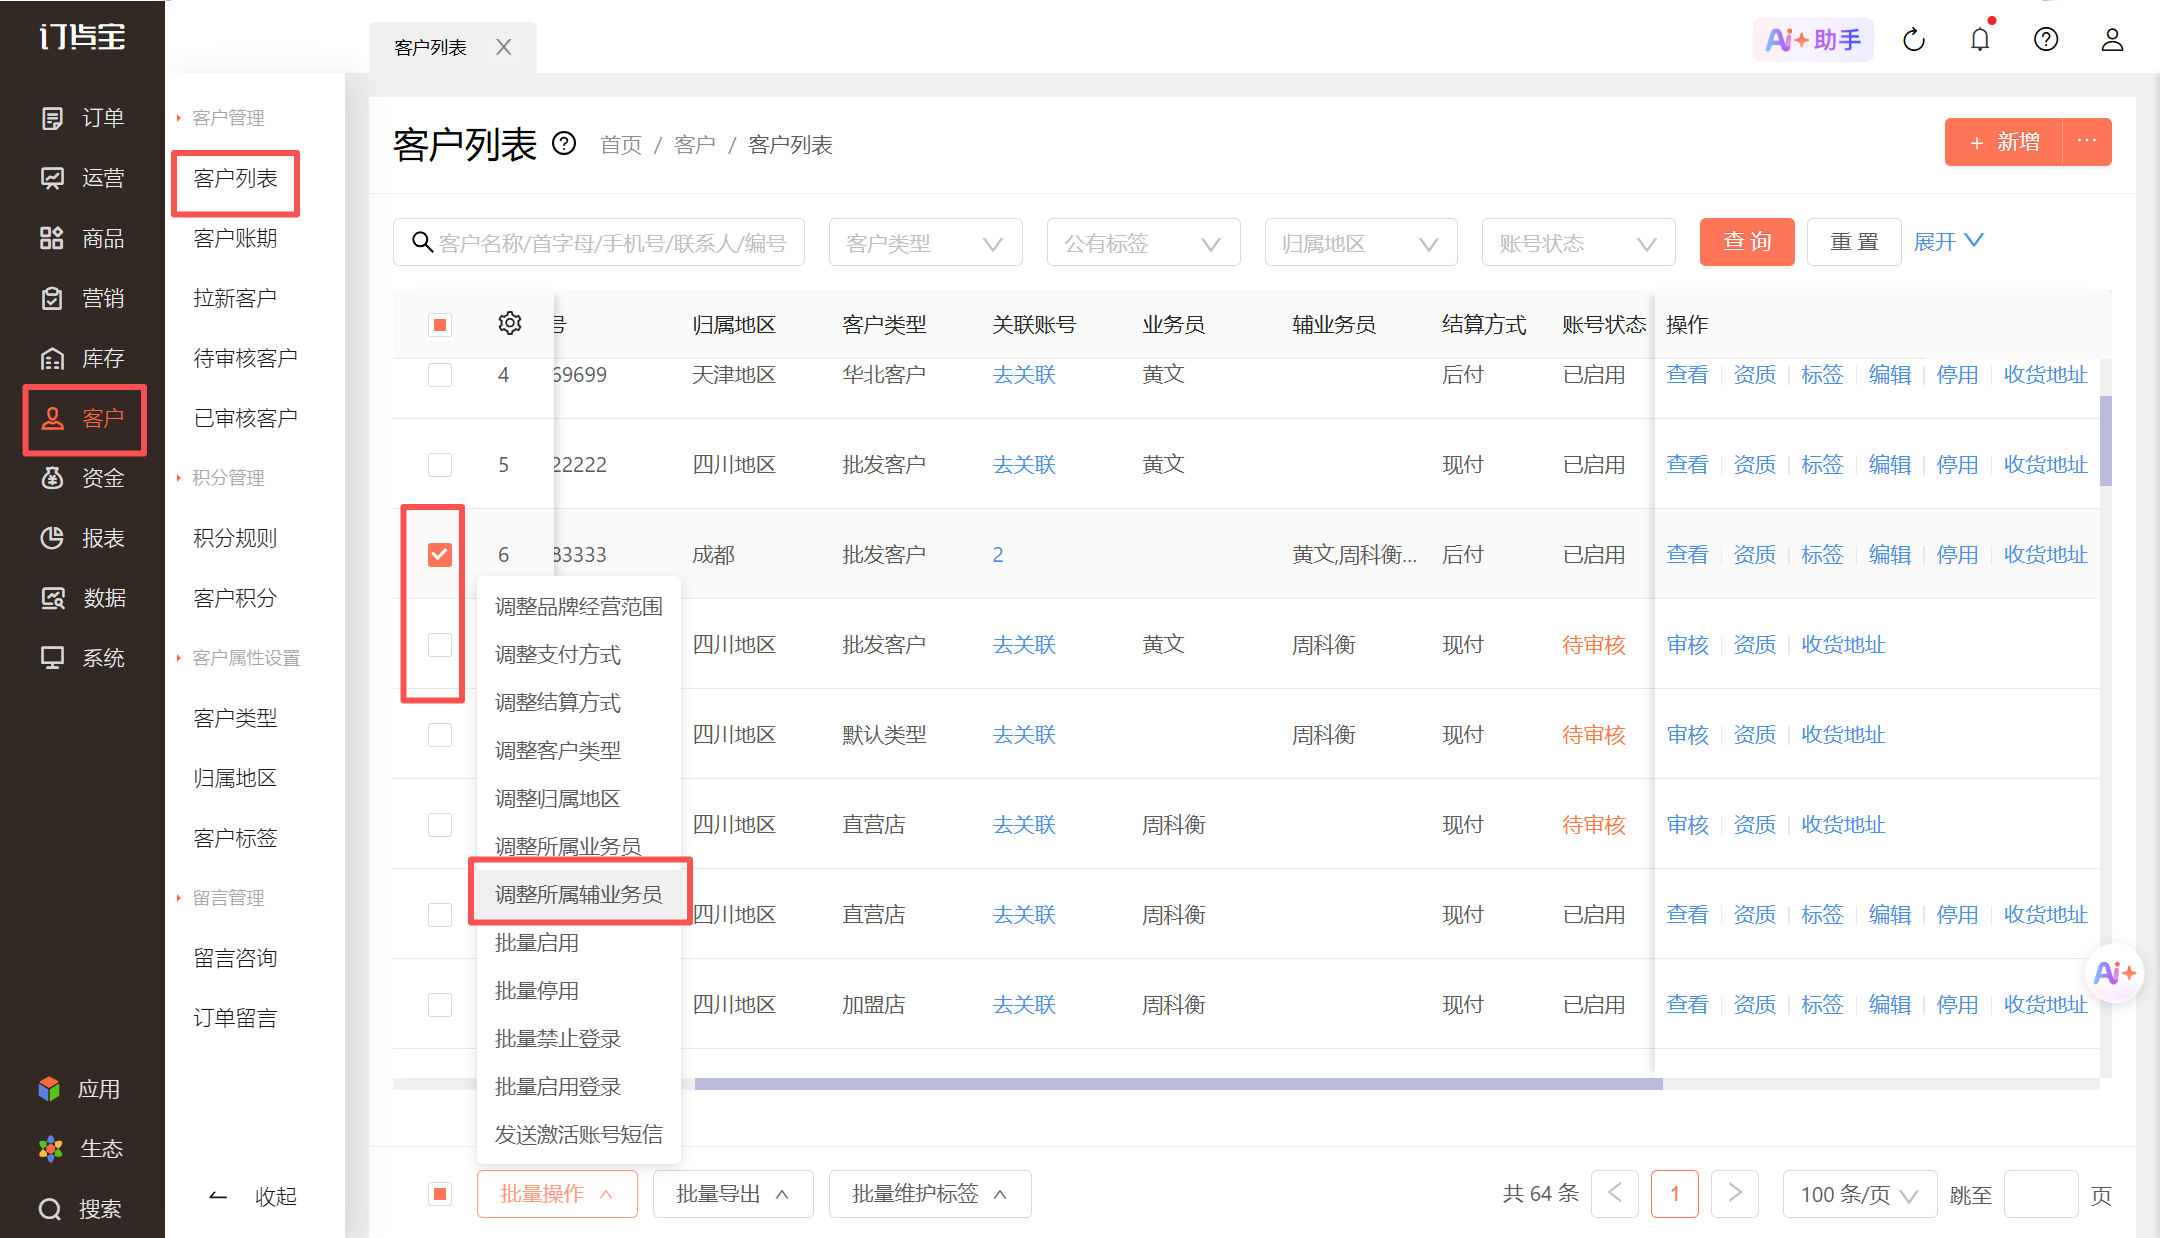
Task: Open the 生态 section
Action: coord(80,1148)
